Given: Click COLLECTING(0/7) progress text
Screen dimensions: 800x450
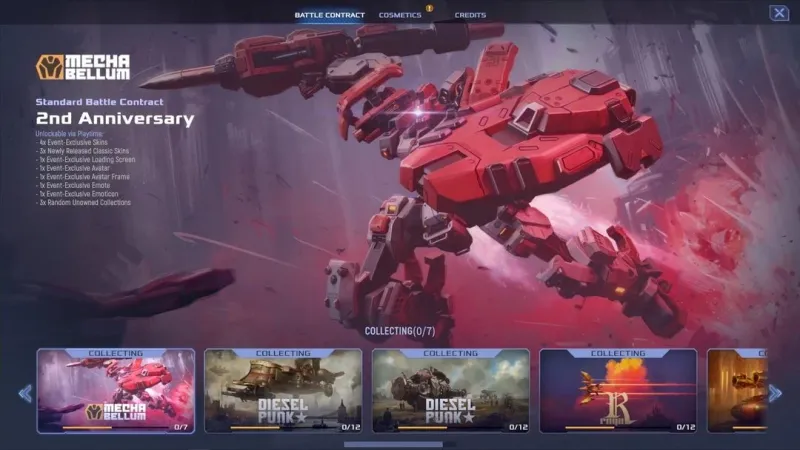Looking at the screenshot, I should [x=400, y=331].
